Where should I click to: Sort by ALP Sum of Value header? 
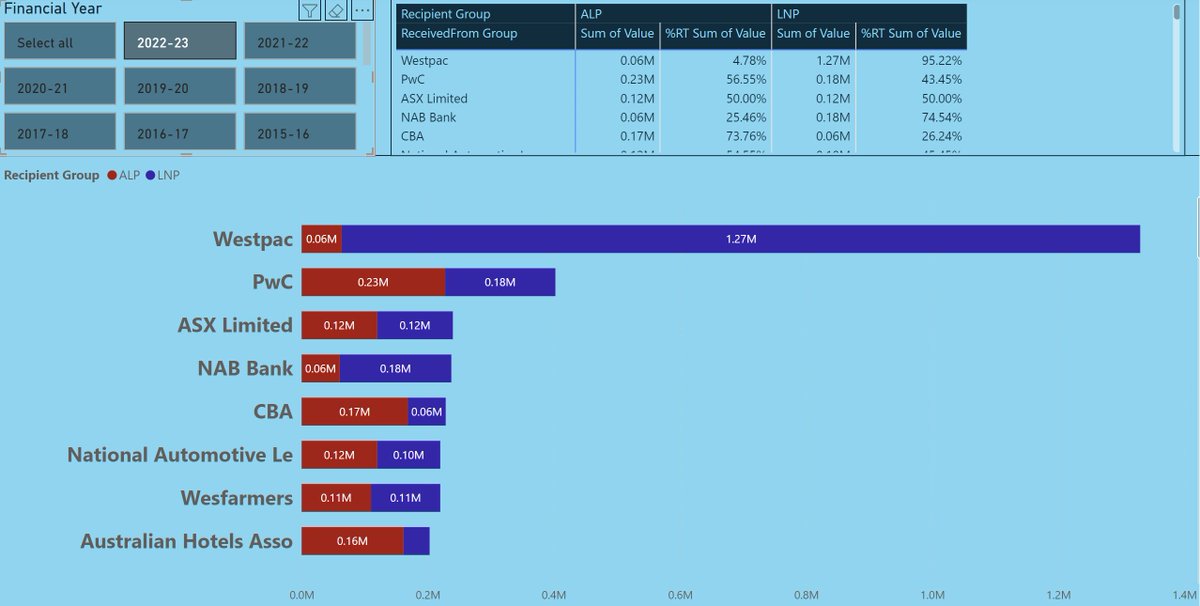tap(617, 33)
